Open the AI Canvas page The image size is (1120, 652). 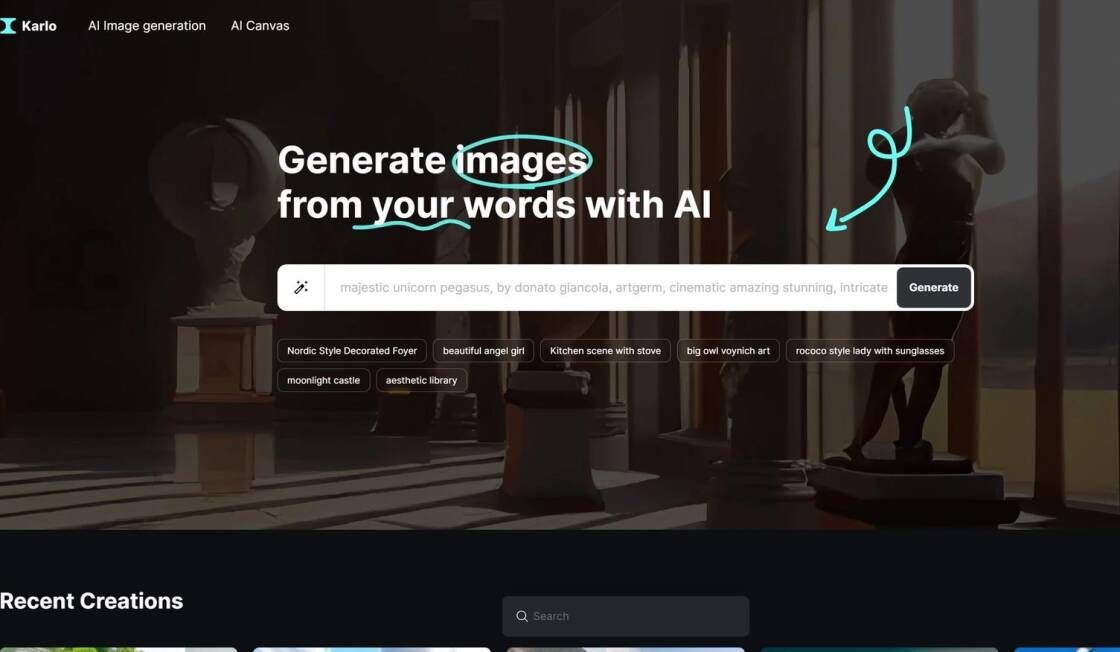tap(260, 26)
